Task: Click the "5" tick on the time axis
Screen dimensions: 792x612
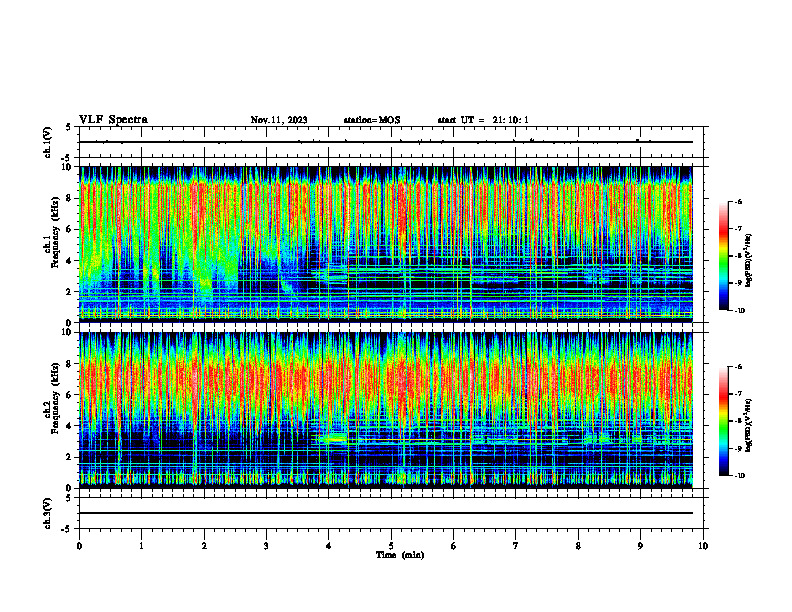Action: pos(391,546)
